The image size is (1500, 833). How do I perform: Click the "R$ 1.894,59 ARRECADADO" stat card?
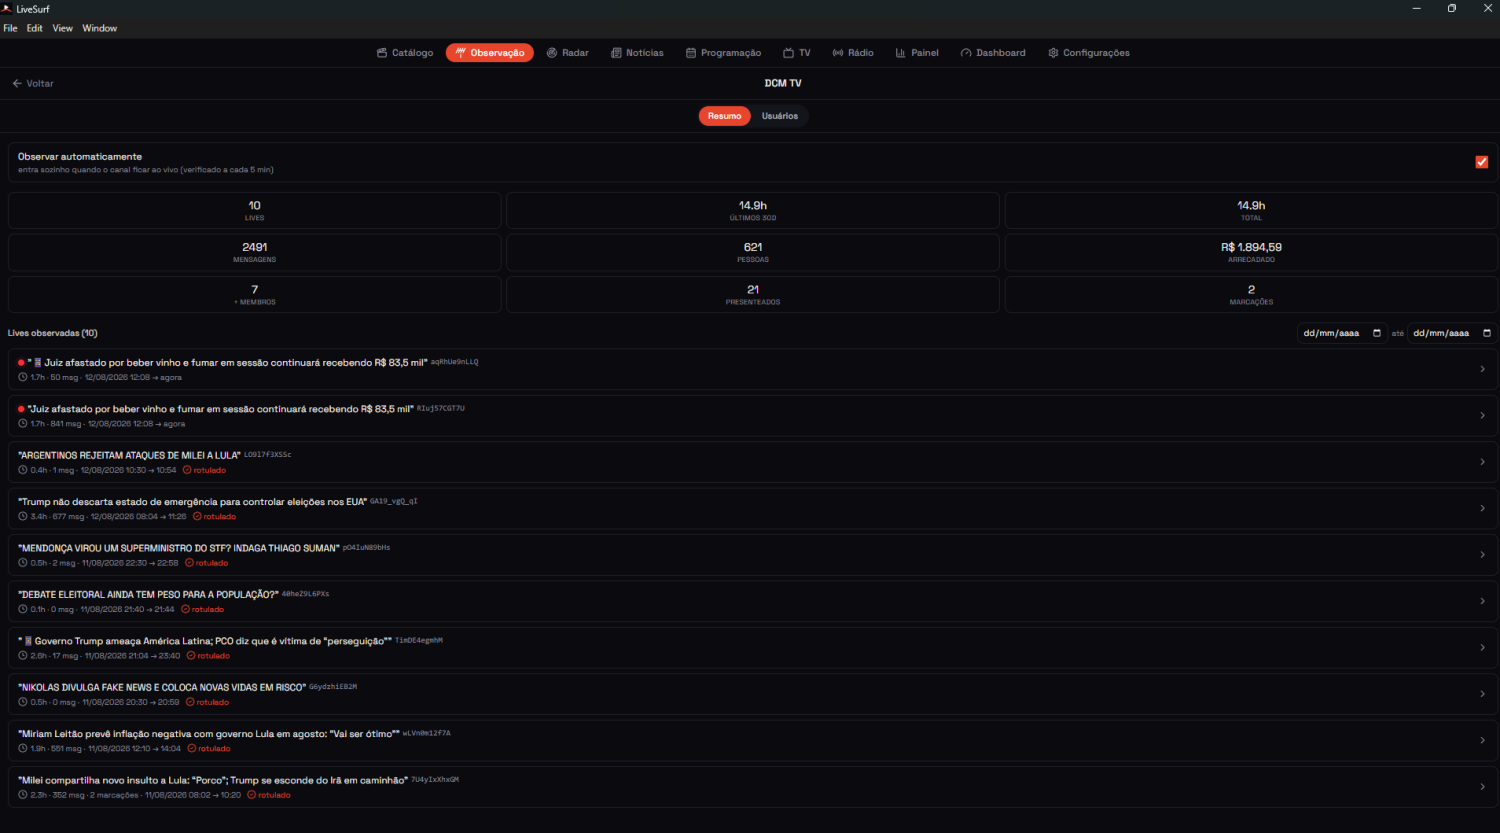(x=1251, y=253)
